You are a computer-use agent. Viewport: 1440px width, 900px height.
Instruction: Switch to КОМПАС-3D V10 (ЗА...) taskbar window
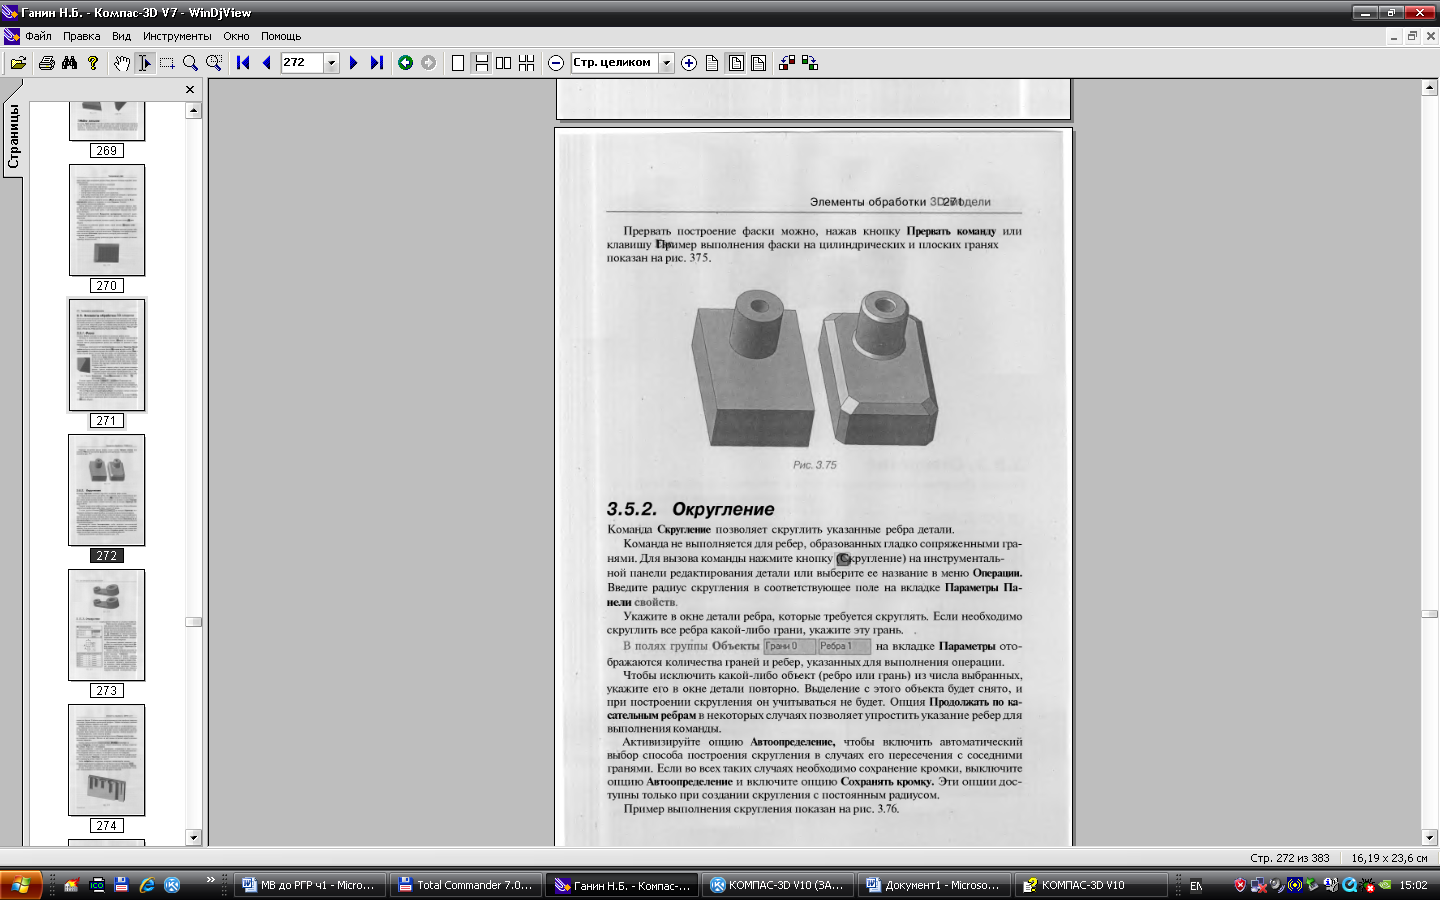coord(777,885)
